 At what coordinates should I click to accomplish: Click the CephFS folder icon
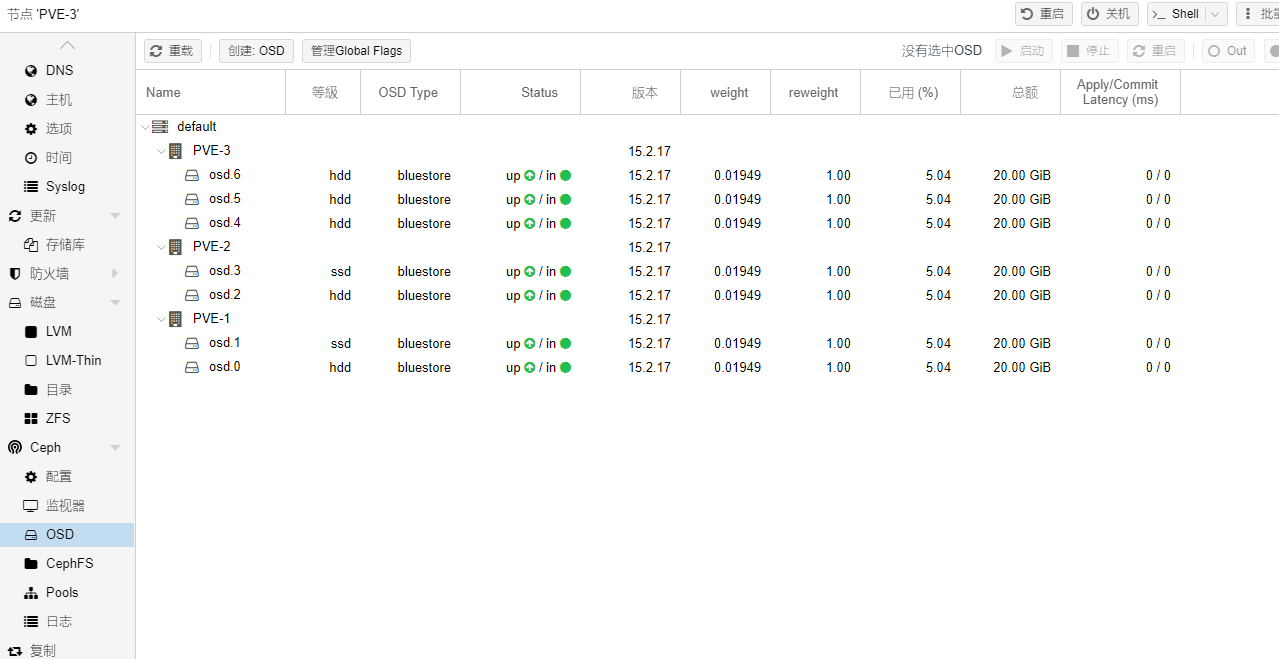click(31, 564)
